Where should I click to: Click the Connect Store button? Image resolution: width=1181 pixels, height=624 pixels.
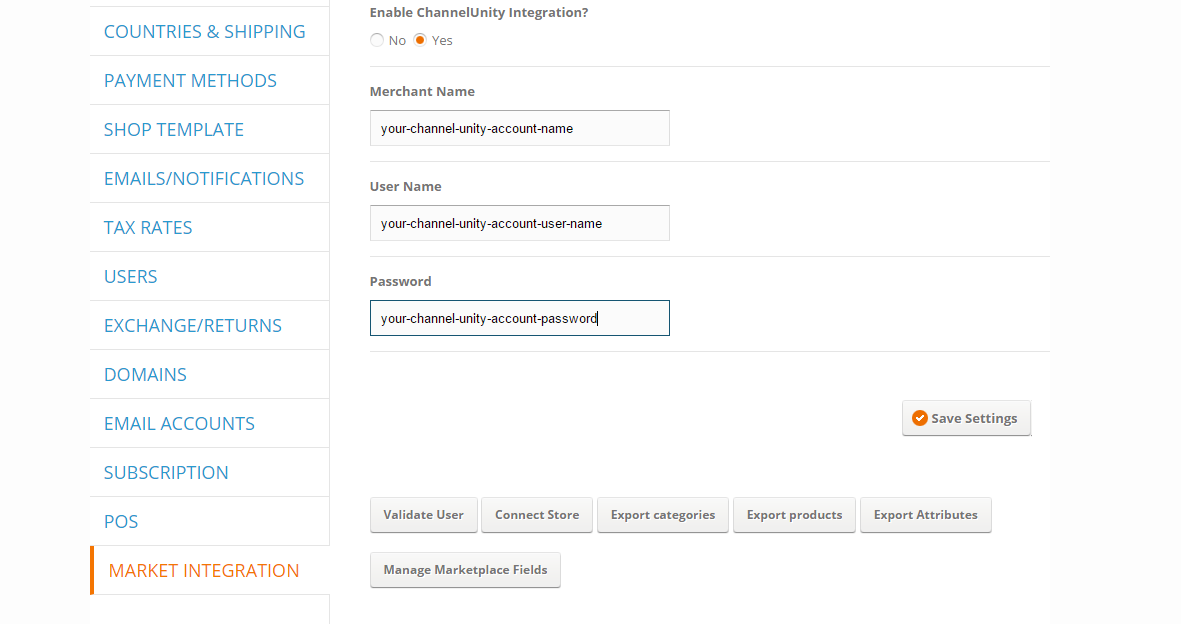click(x=537, y=515)
